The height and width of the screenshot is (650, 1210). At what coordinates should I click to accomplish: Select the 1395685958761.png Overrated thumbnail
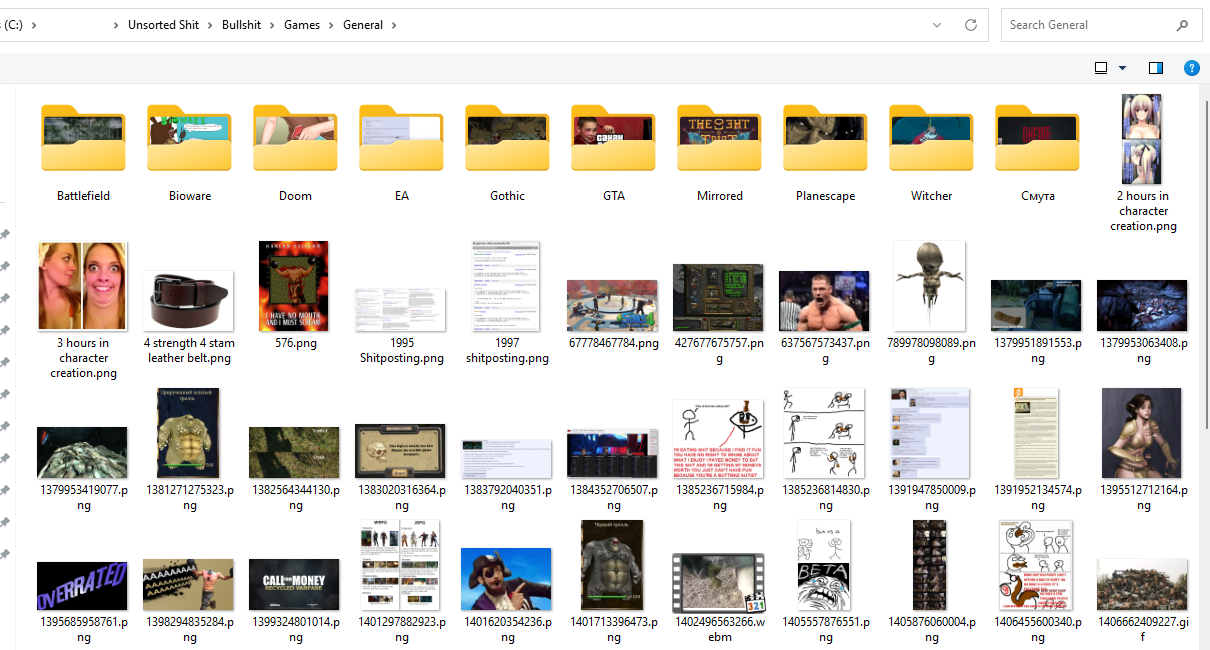pos(83,585)
